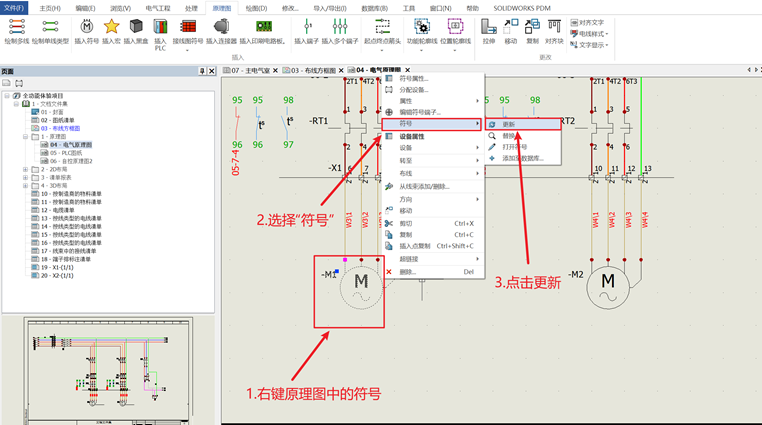Viewport: 762px width, 425px height.
Task: Select 01 - 封面 page in tree
Action: tap(52, 112)
